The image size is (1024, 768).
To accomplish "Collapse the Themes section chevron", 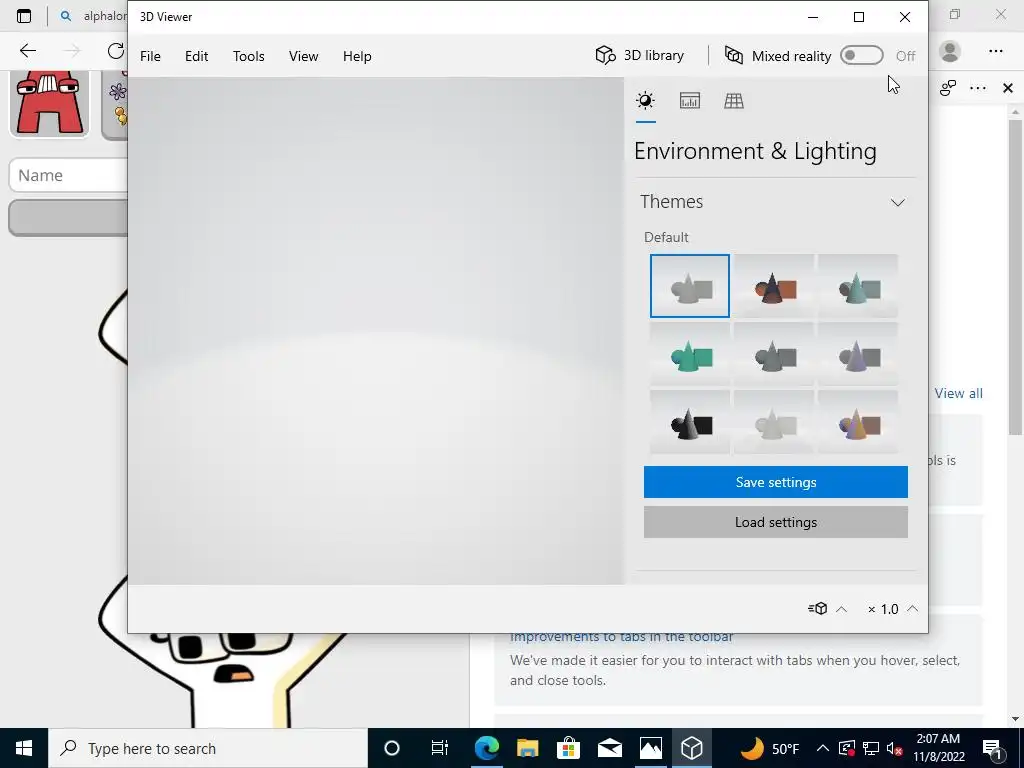I will coord(898,202).
